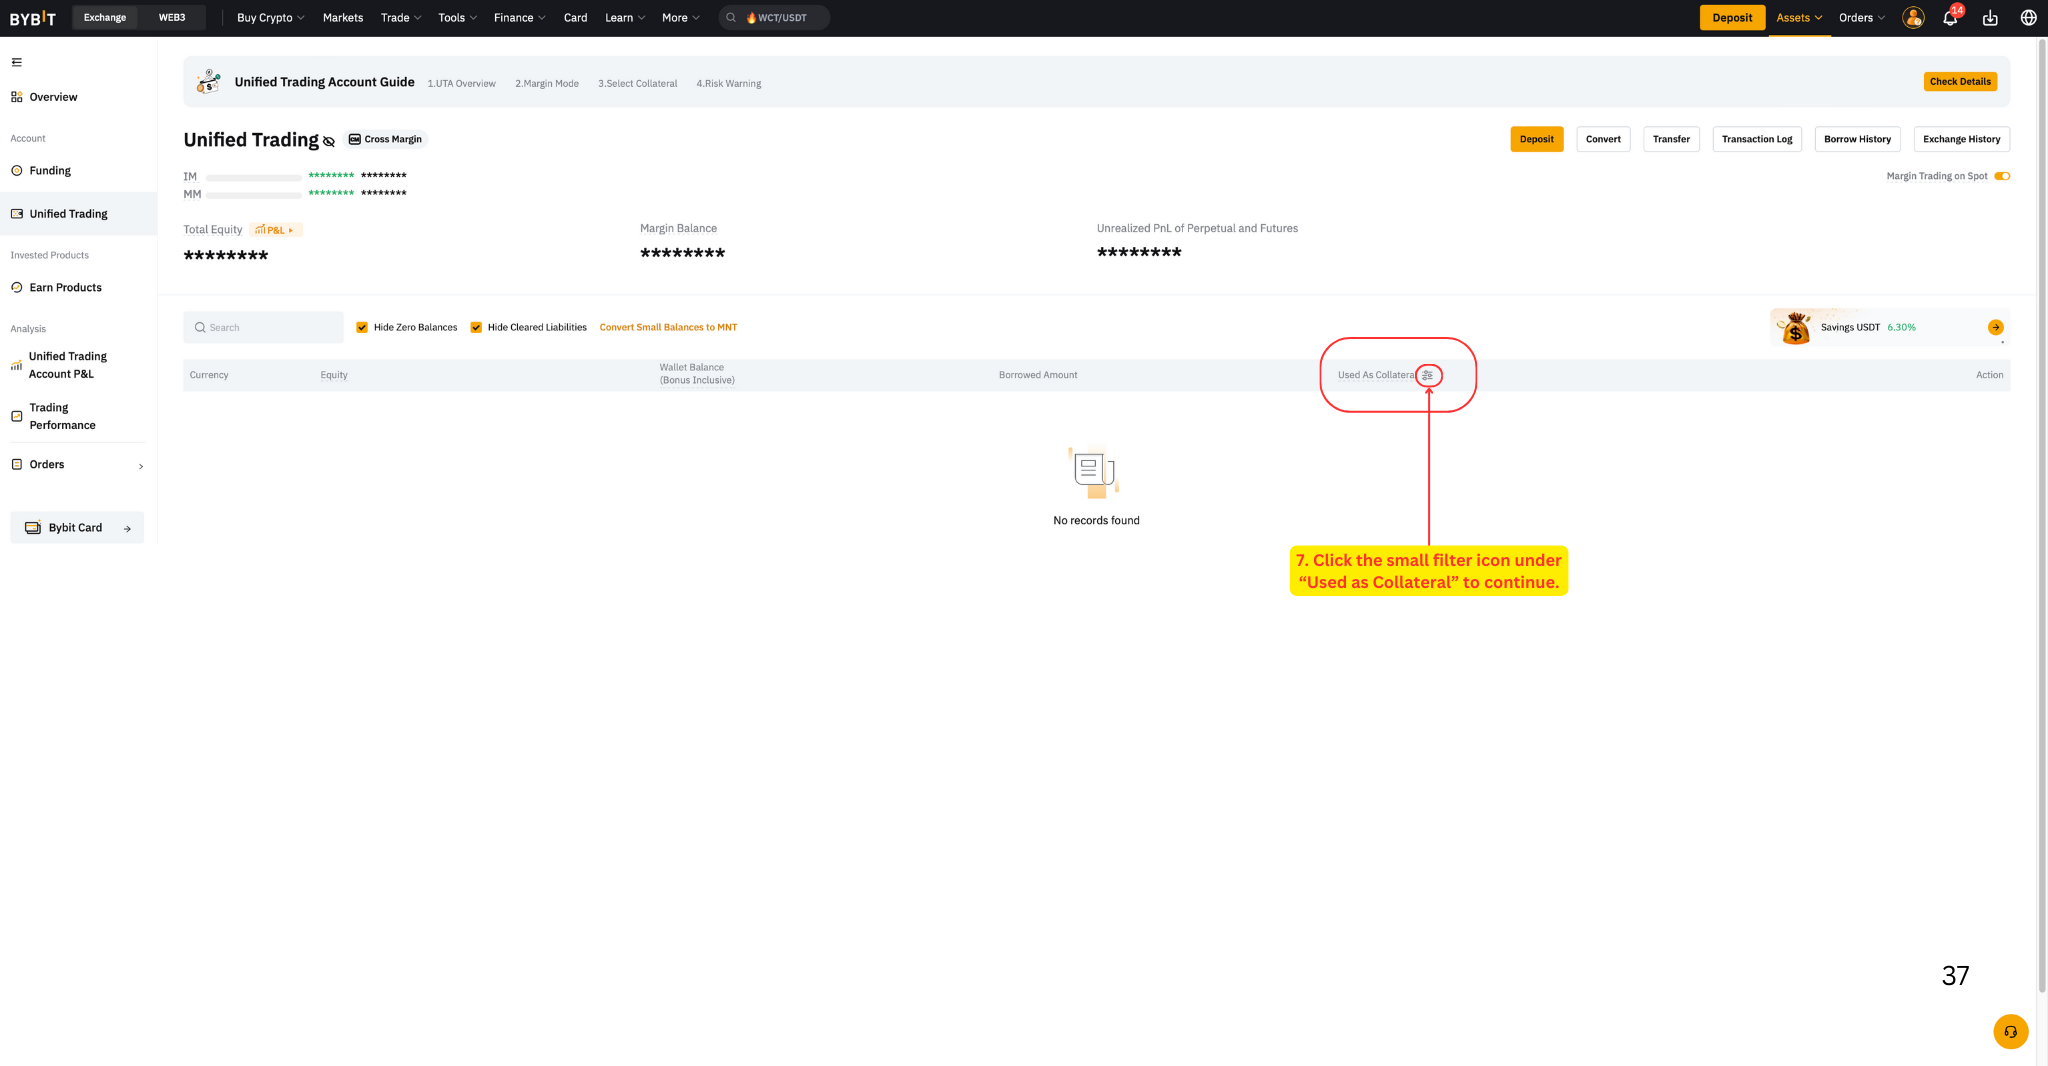Open guide step 3.Select Collateral
Viewport: 2048px width, 1066px height.
(x=638, y=84)
